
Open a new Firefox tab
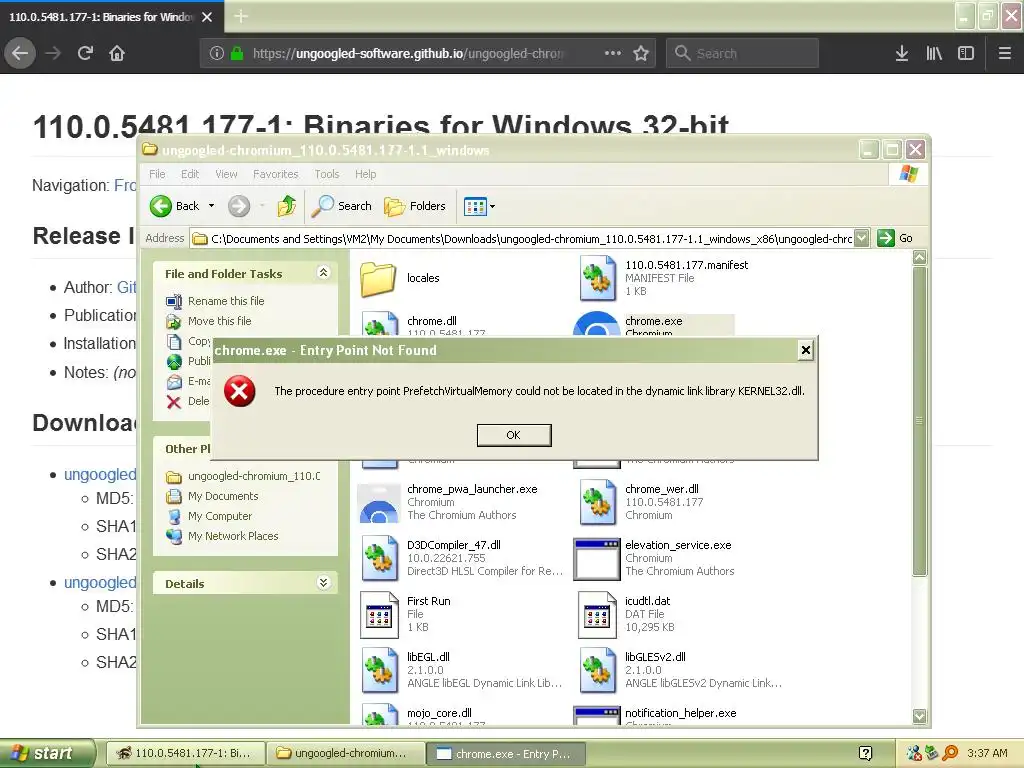[x=241, y=16]
